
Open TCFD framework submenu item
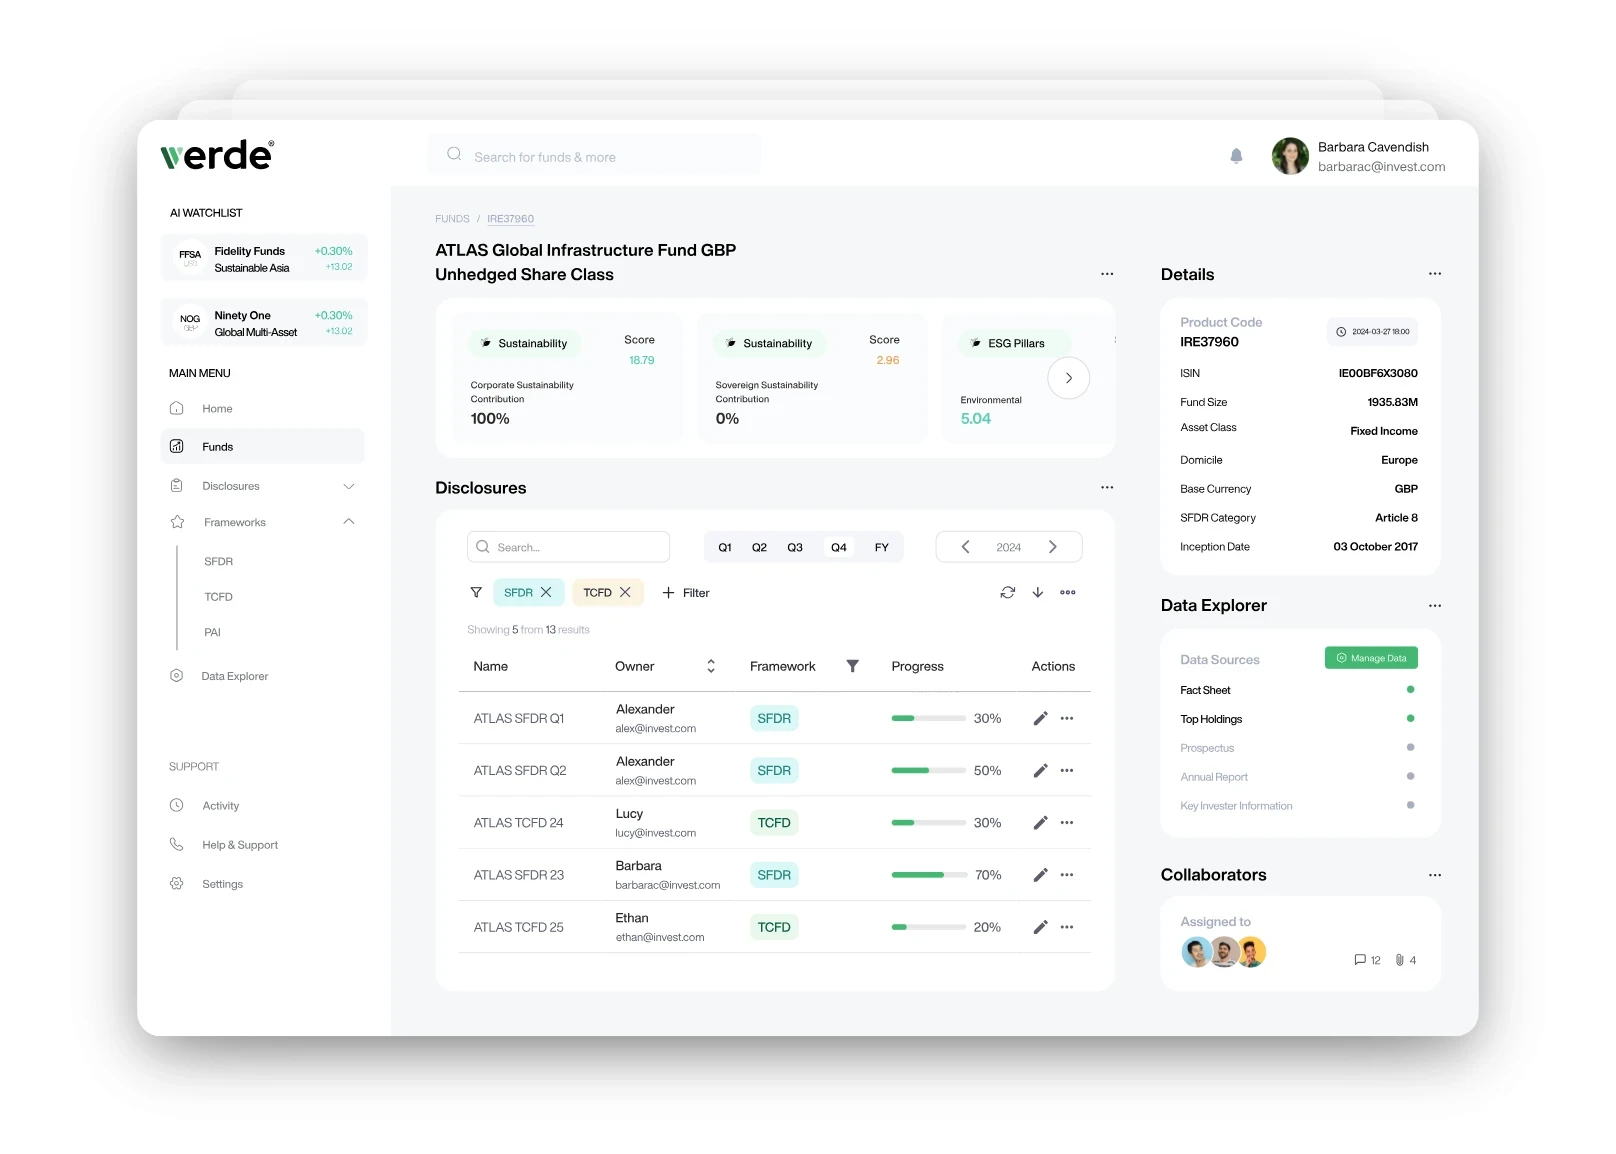(219, 597)
